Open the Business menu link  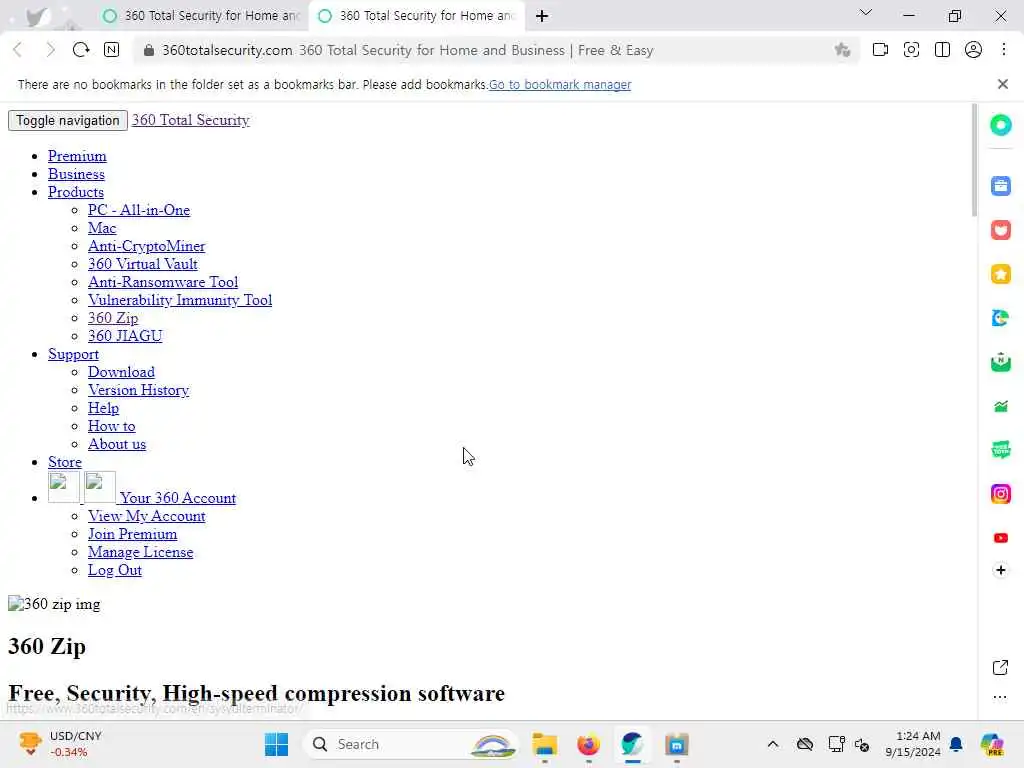tap(76, 174)
